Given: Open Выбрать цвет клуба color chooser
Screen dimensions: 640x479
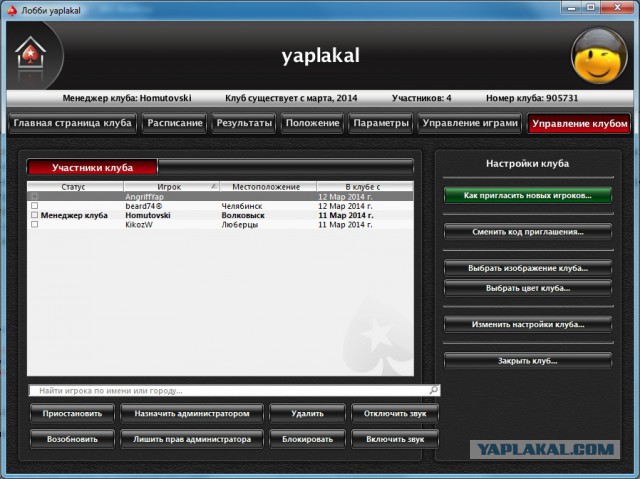Looking at the screenshot, I should (x=528, y=288).
